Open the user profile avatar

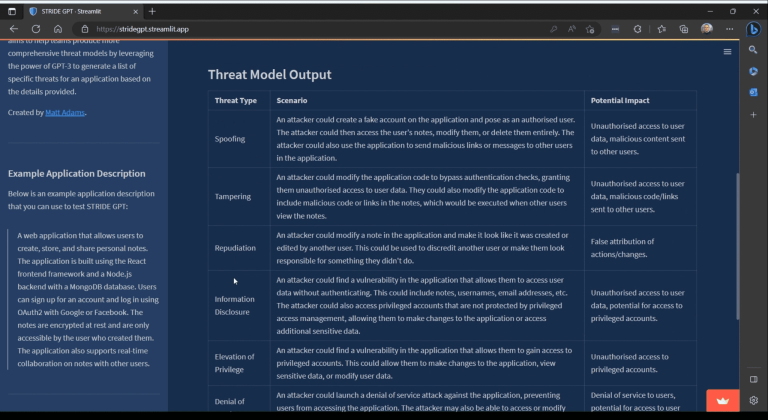click(x=706, y=28)
